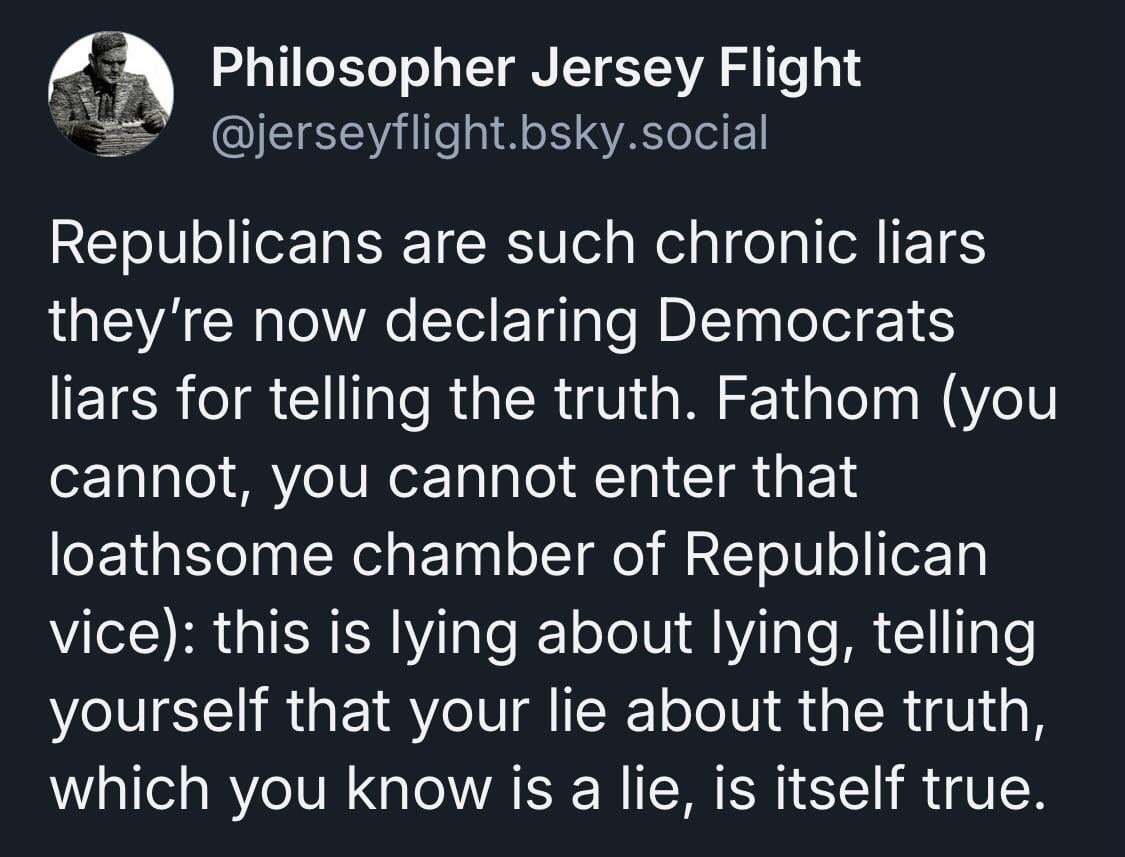Click the word "Philosopher" in the display name
Screen dimensions: 1125x857
pyautogui.click(x=362, y=70)
